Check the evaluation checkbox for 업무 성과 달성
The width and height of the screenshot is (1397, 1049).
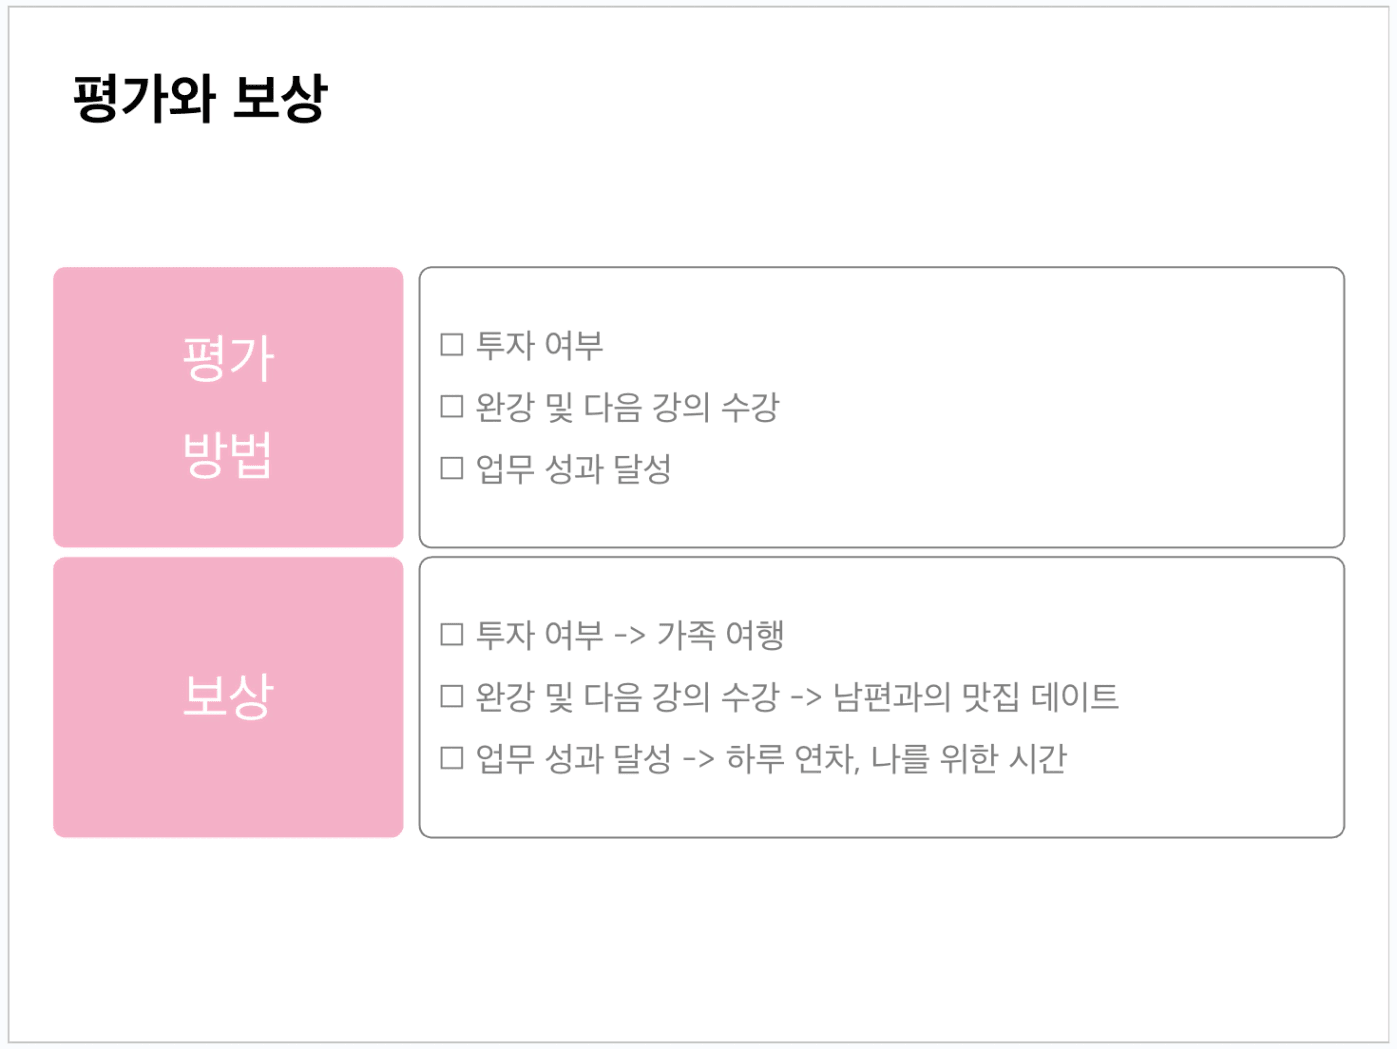452,468
